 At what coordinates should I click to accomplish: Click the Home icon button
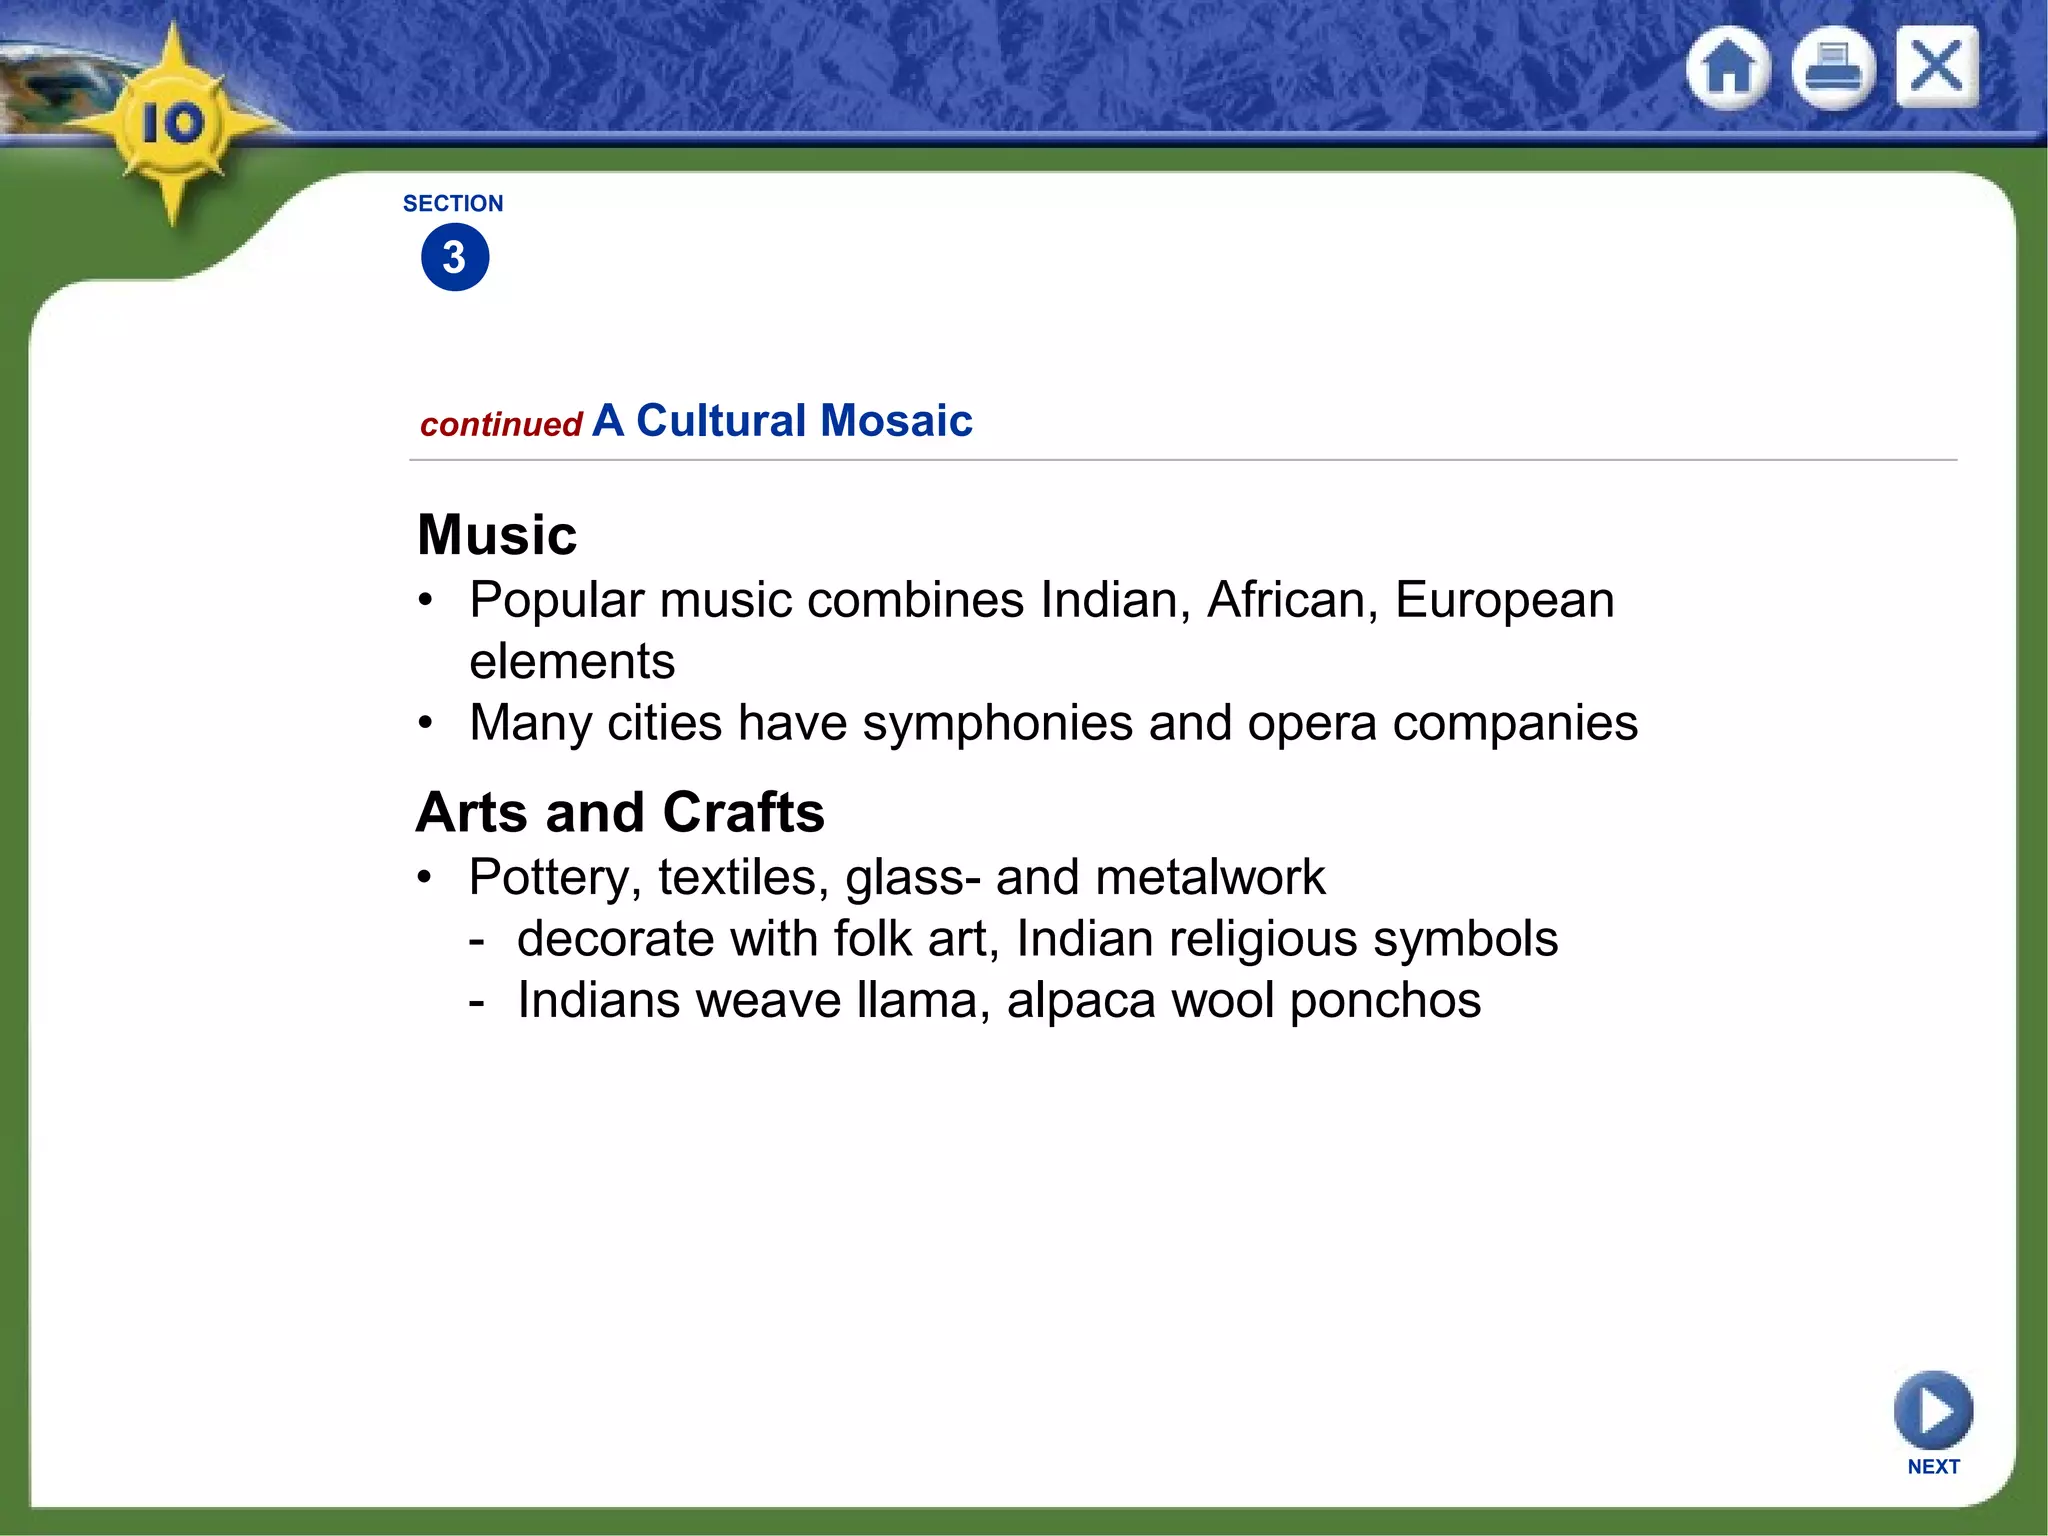tap(1728, 69)
